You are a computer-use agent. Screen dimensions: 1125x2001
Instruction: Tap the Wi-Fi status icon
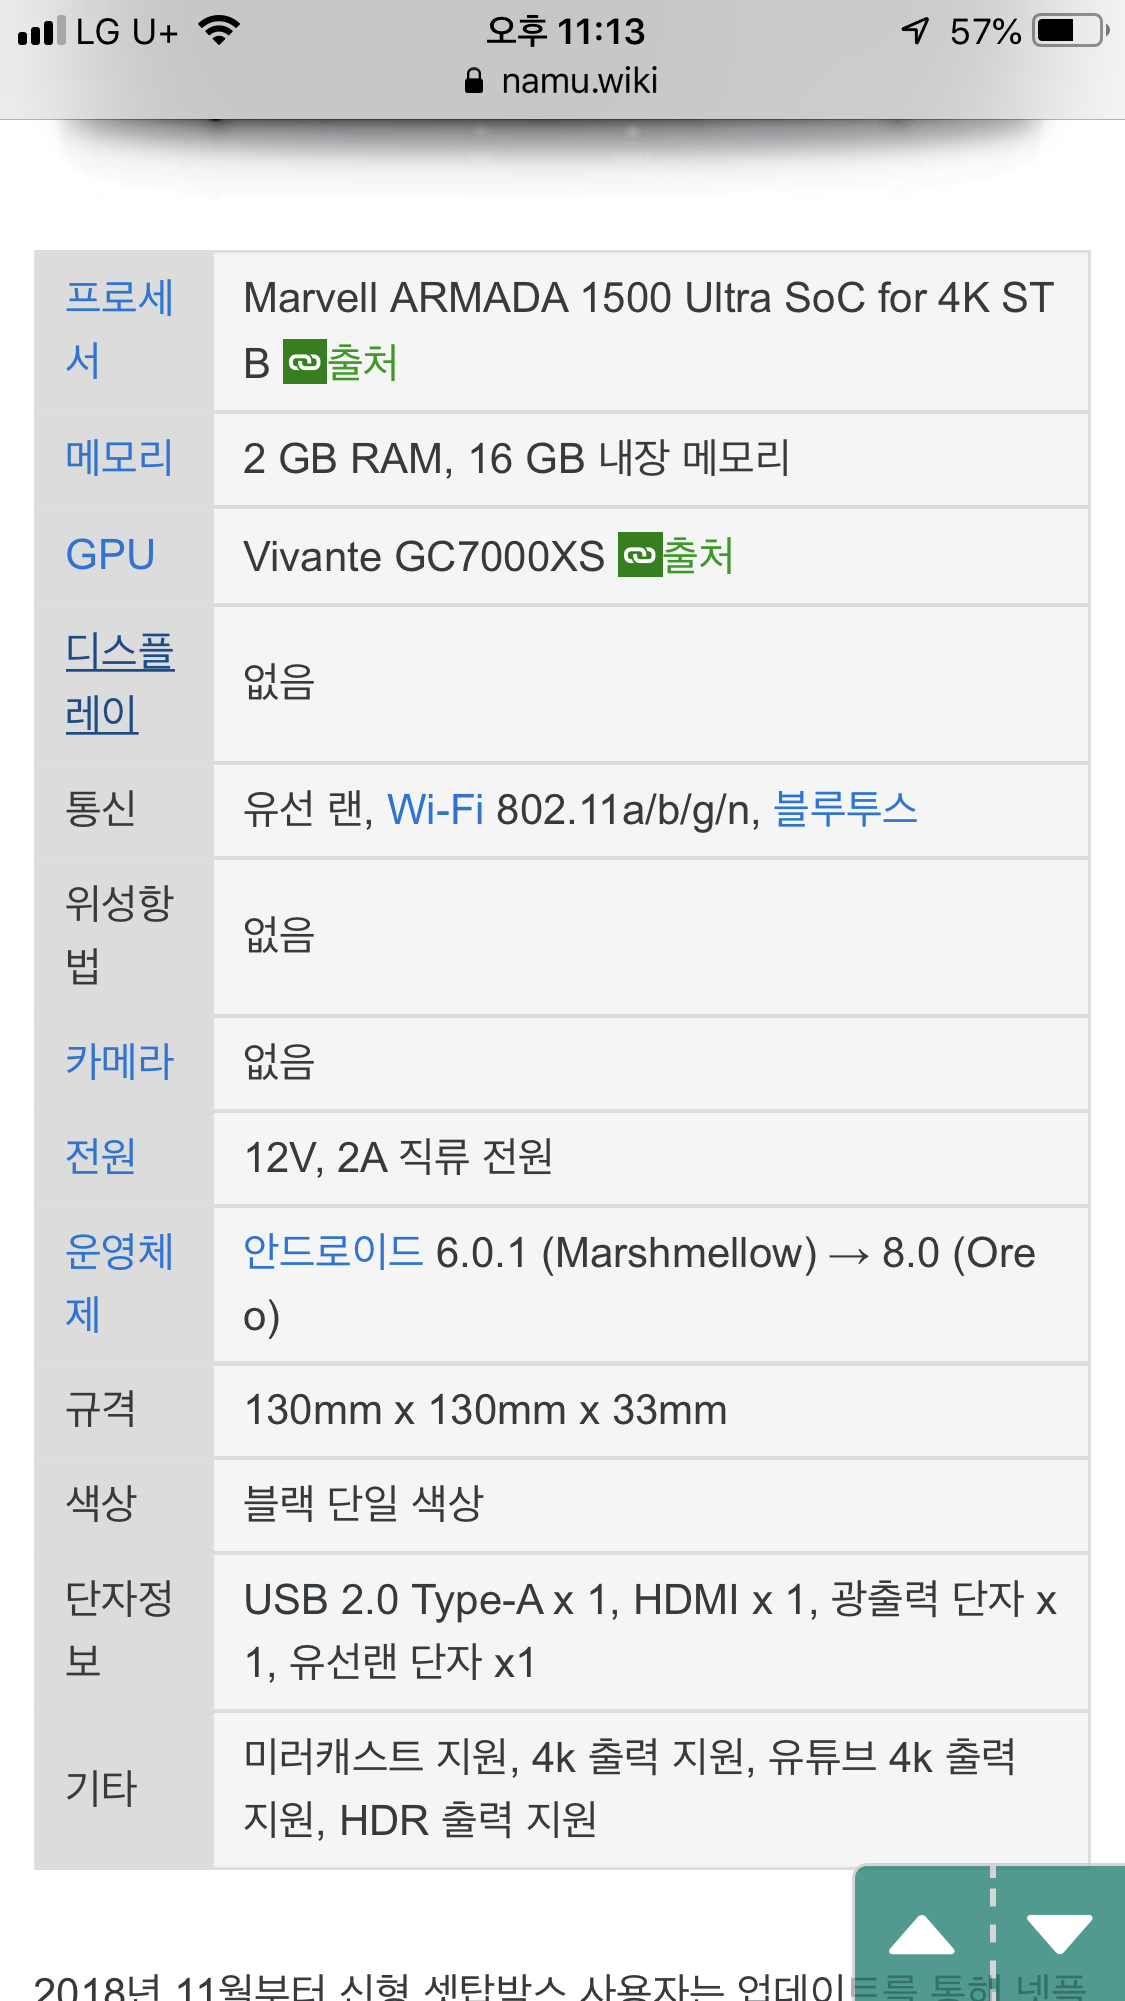(218, 31)
